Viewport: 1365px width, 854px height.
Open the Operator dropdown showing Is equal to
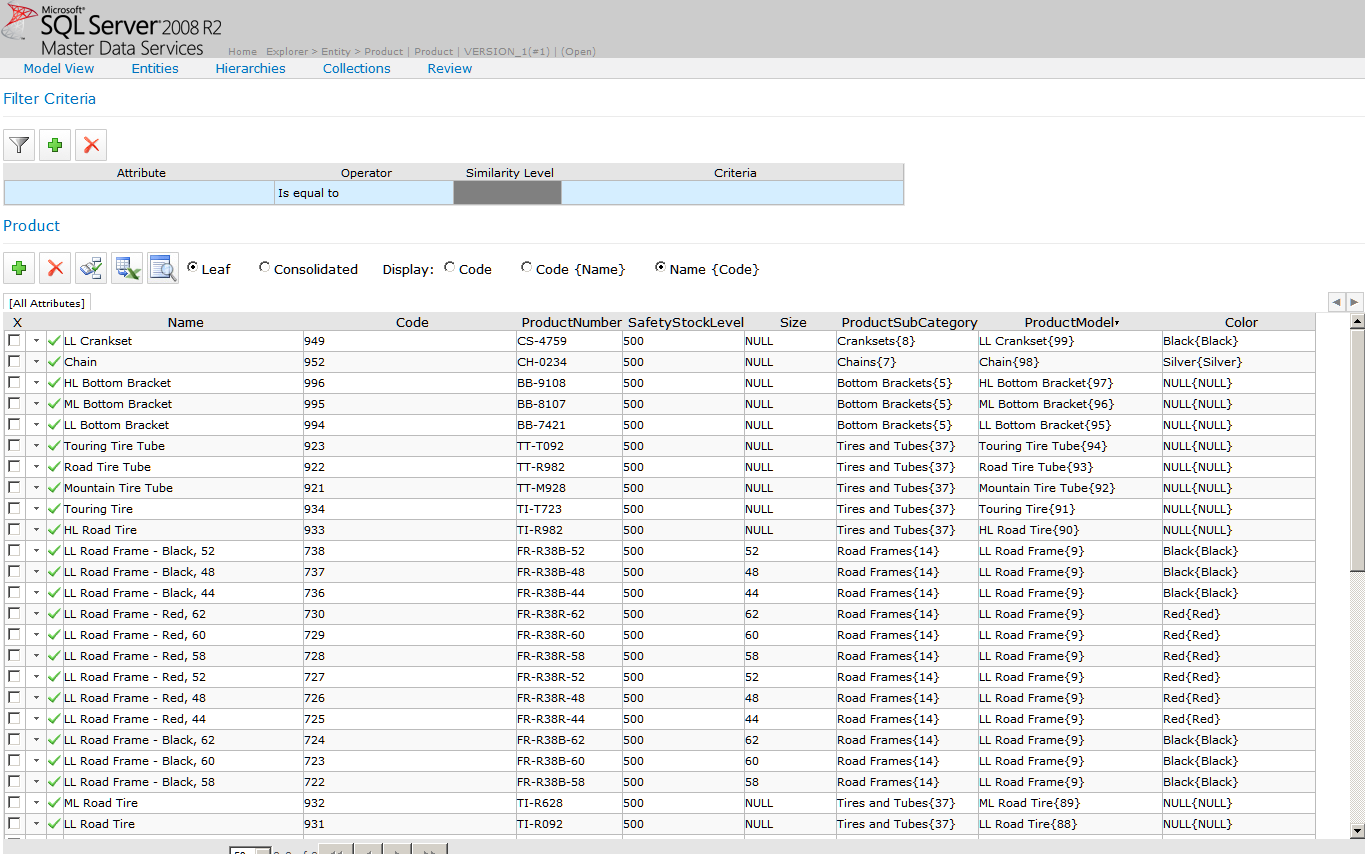click(x=364, y=193)
